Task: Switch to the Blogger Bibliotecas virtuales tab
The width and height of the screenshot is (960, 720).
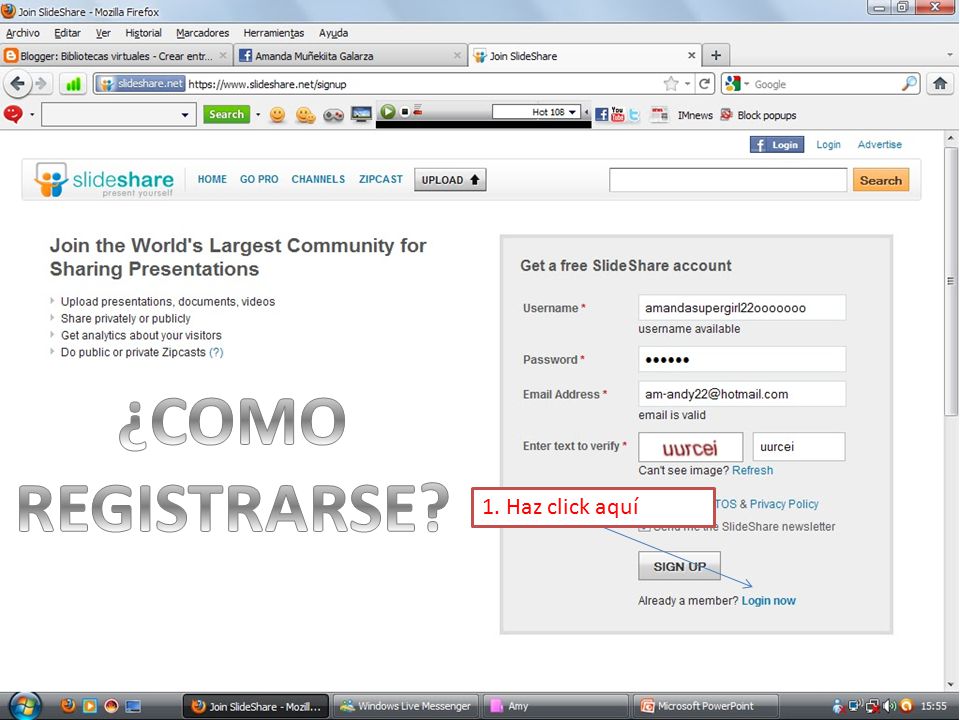Action: [116, 56]
